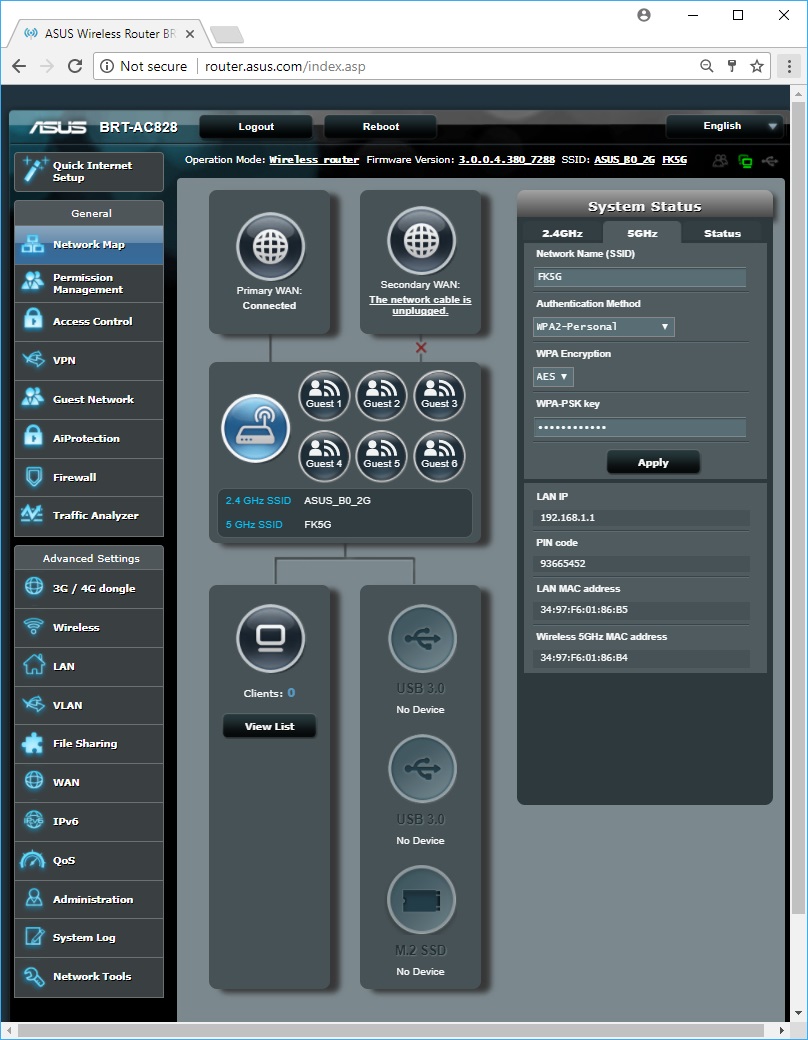Open the Authentication Method dropdown
Image resolution: width=808 pixels, height=1040 pixels.
tap(604, 327)
